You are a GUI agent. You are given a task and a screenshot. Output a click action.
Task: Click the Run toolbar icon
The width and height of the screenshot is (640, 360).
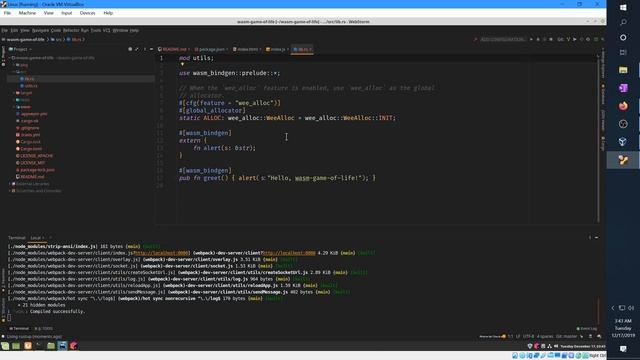coord(531,40)
